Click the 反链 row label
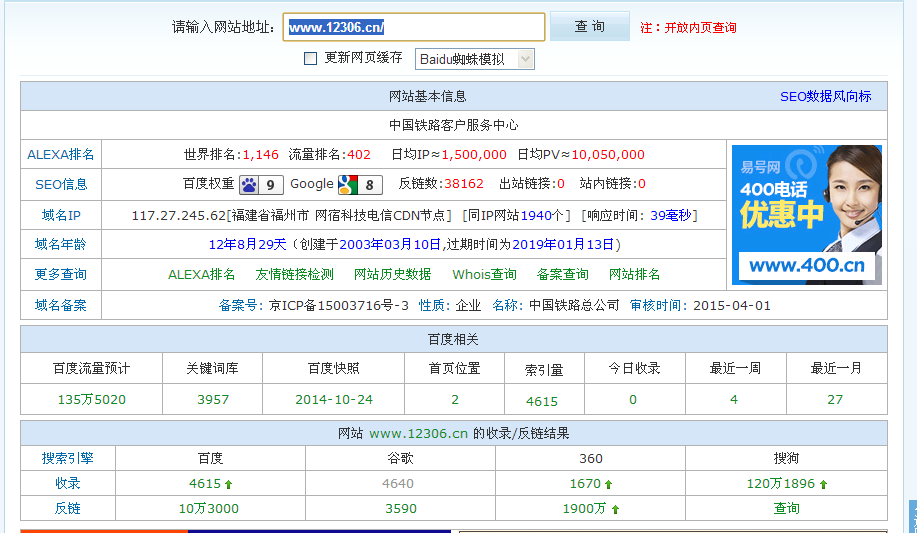 click(68, 508)
